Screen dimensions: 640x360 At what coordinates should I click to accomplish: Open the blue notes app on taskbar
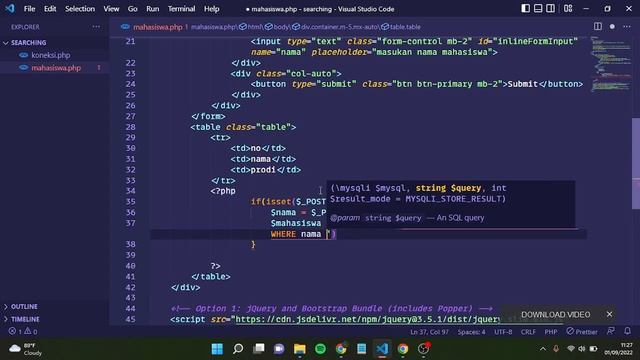[362, 349]
